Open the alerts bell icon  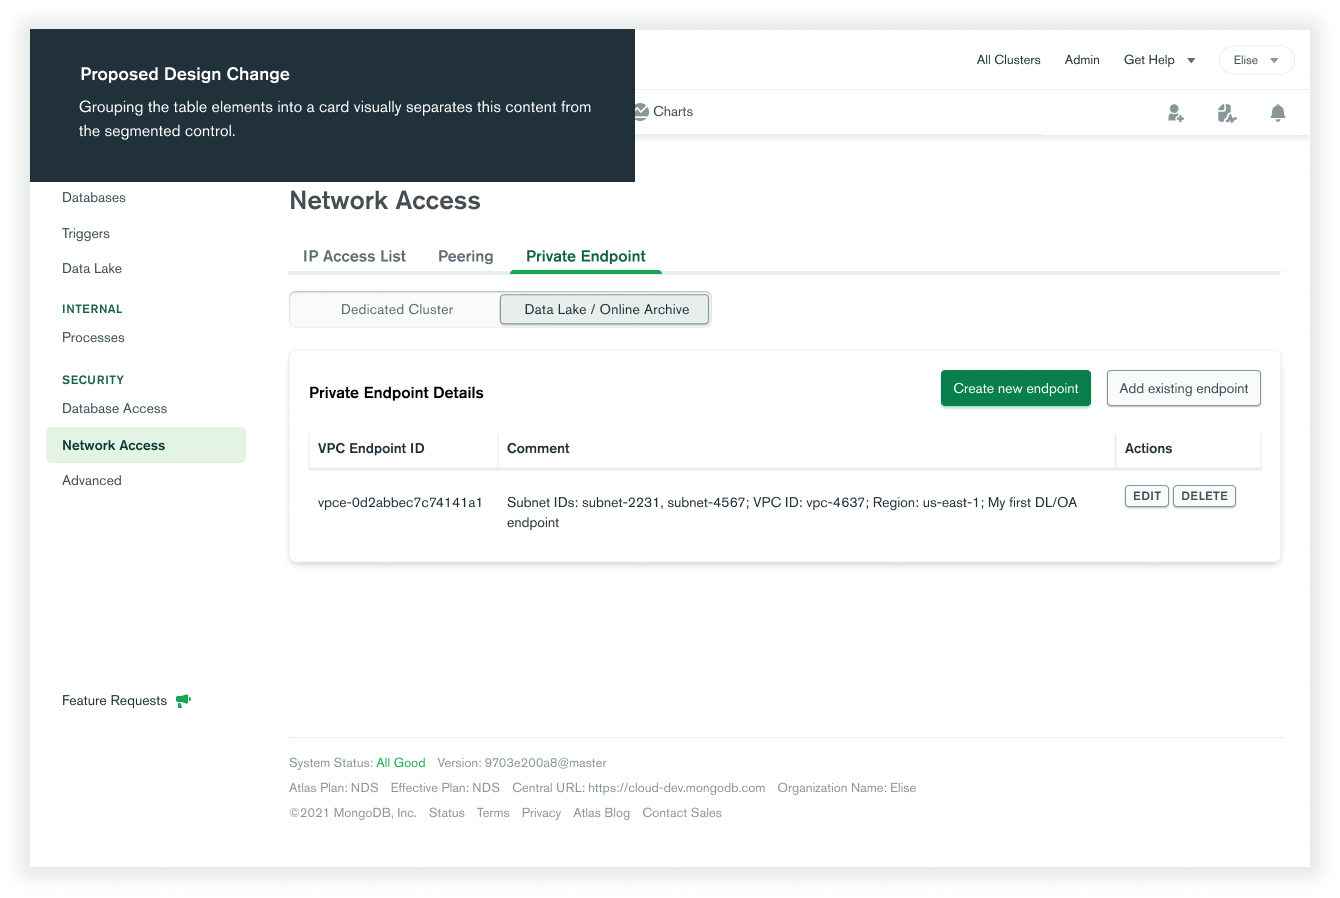tap(1277, 113)
